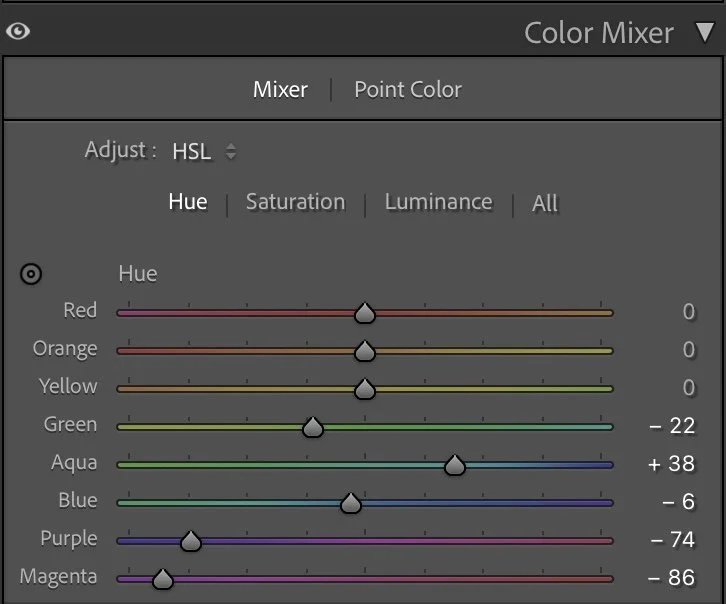726x604 pixels.
Task: Select the Luminance tab
Action: tap(438, 202)
